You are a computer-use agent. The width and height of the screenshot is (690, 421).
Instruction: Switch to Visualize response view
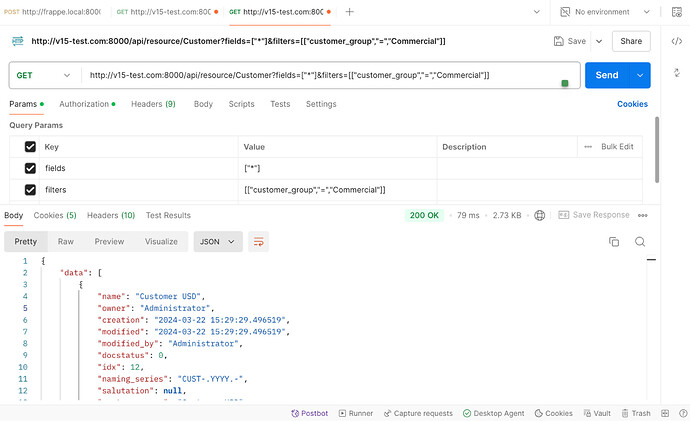[x=161, y=242]
